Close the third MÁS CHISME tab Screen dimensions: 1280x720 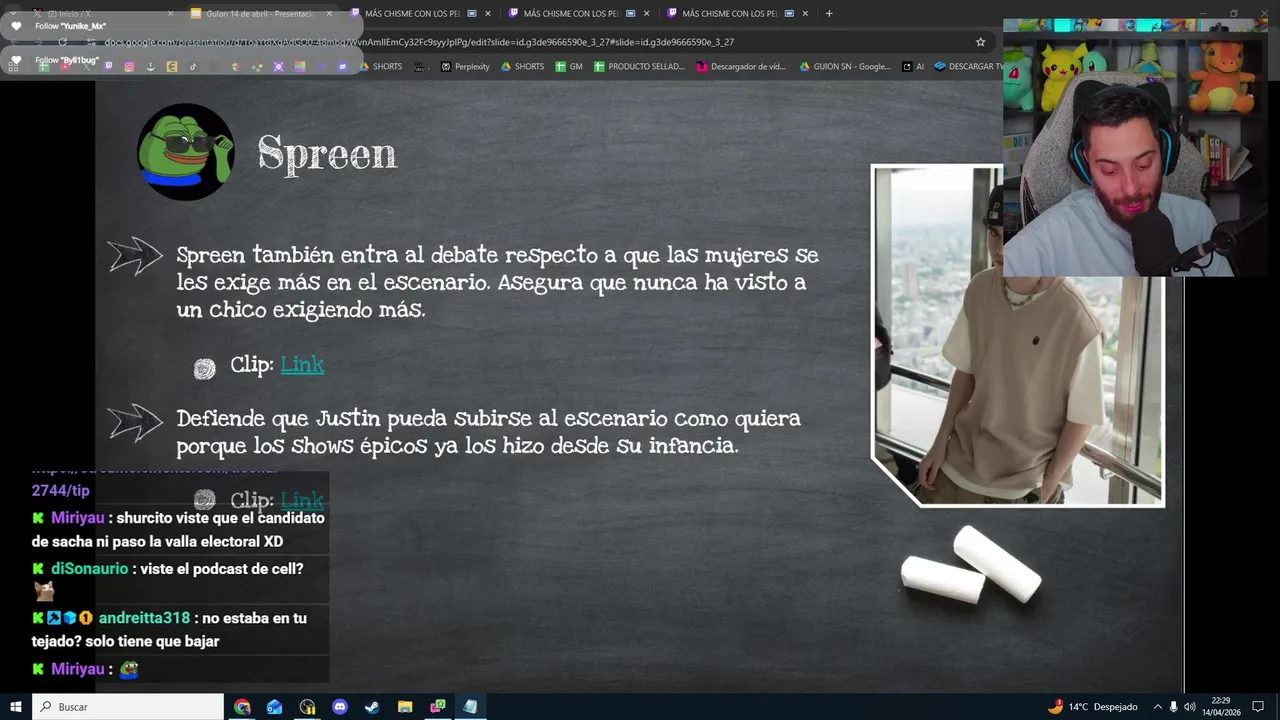[805, 13]
